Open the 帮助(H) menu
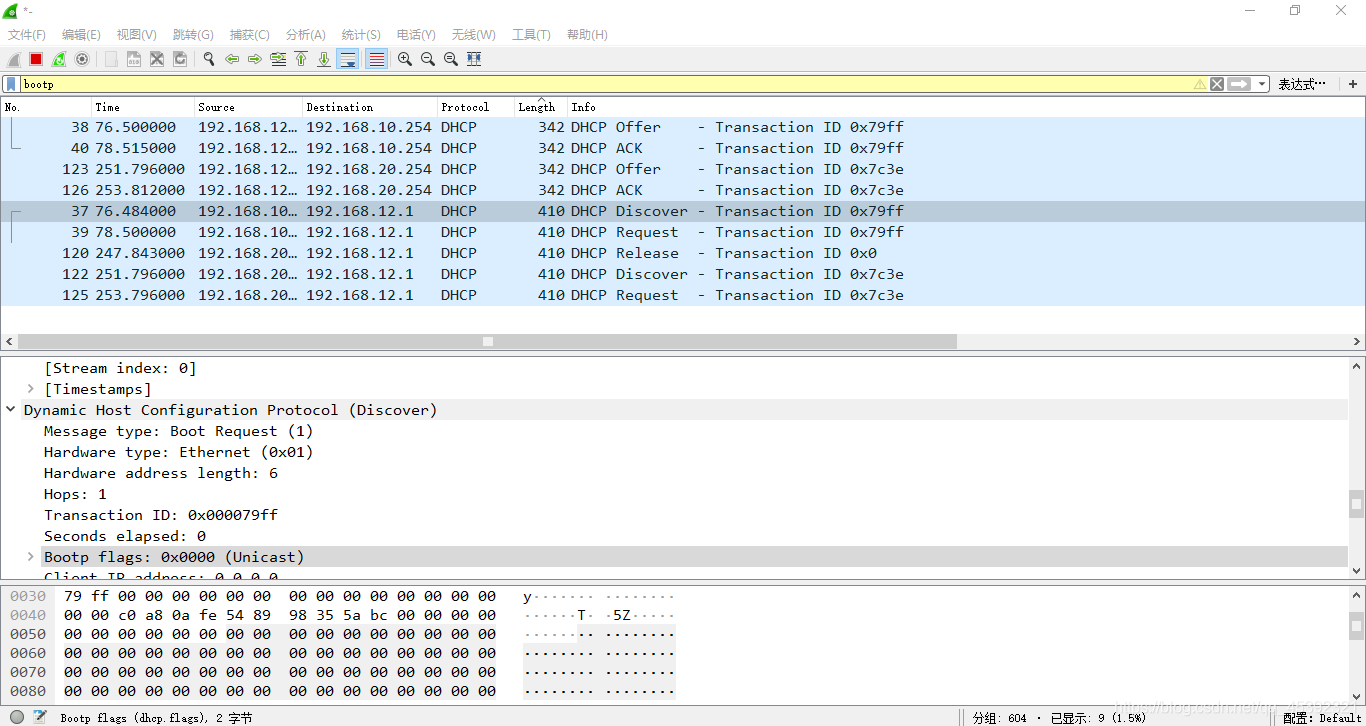 587,34
